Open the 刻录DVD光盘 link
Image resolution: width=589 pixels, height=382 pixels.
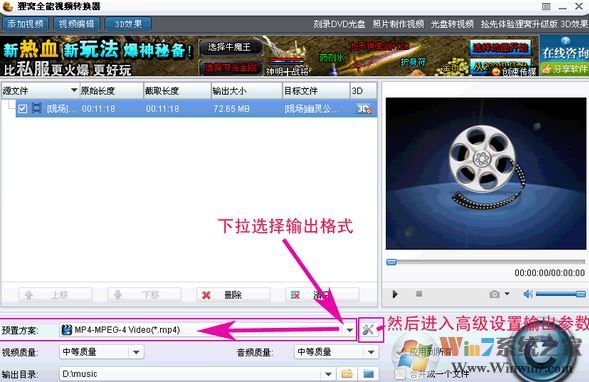coord(339,24)
